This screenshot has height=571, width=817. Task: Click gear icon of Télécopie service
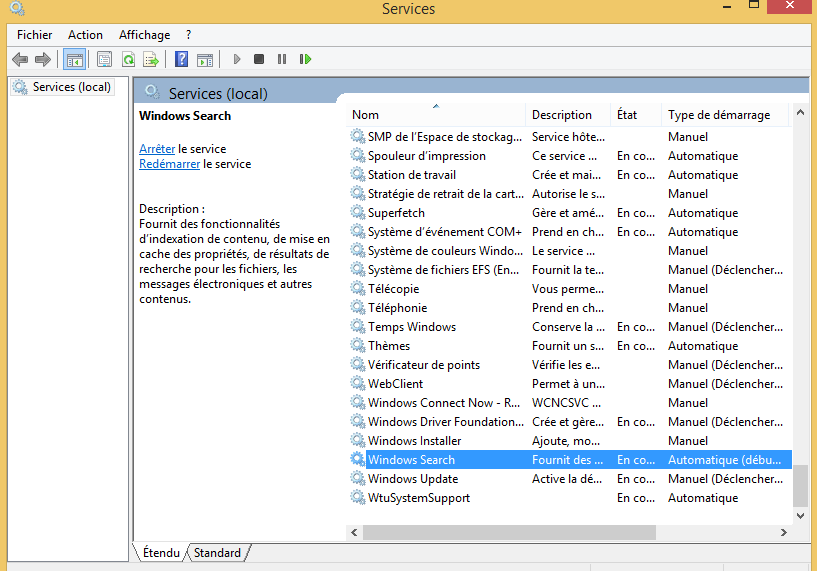point(357,288)
